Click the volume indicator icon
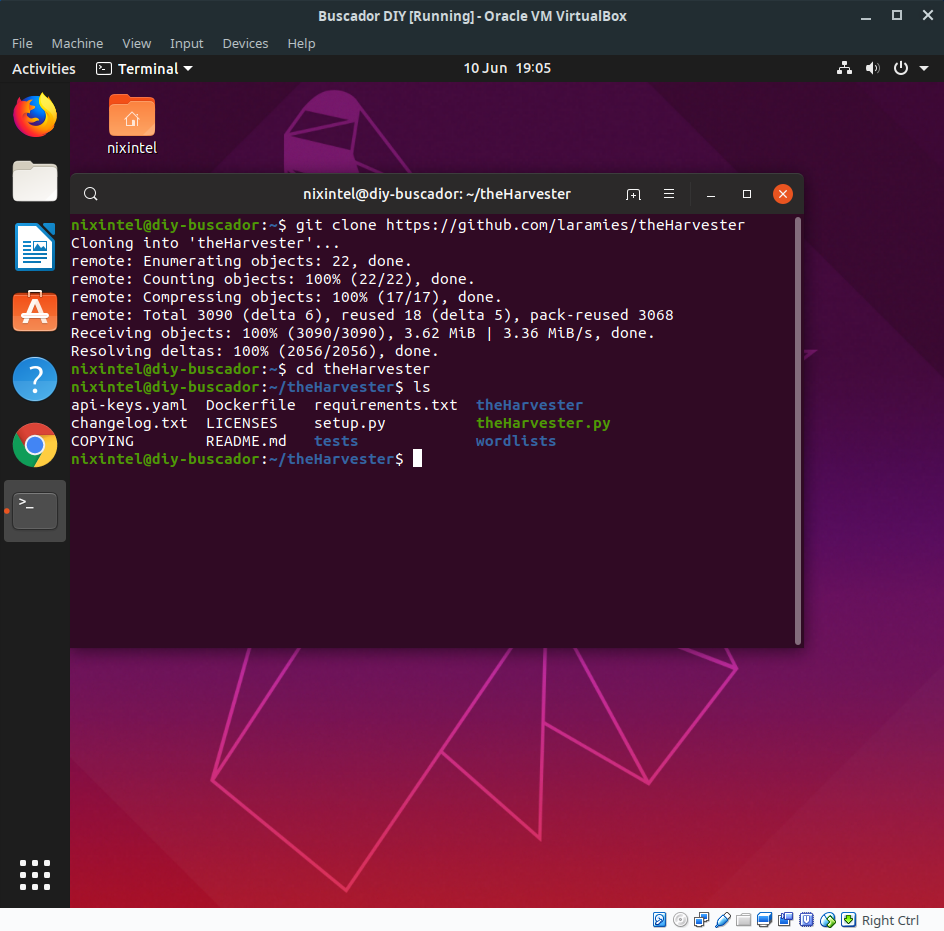Screen dimensions: 944x931 pos(872,69)
